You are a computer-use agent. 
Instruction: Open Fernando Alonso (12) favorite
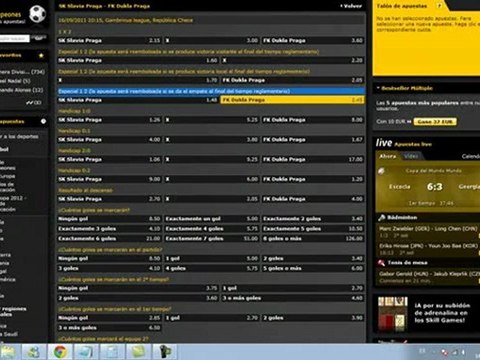click(x=21, y=90)
